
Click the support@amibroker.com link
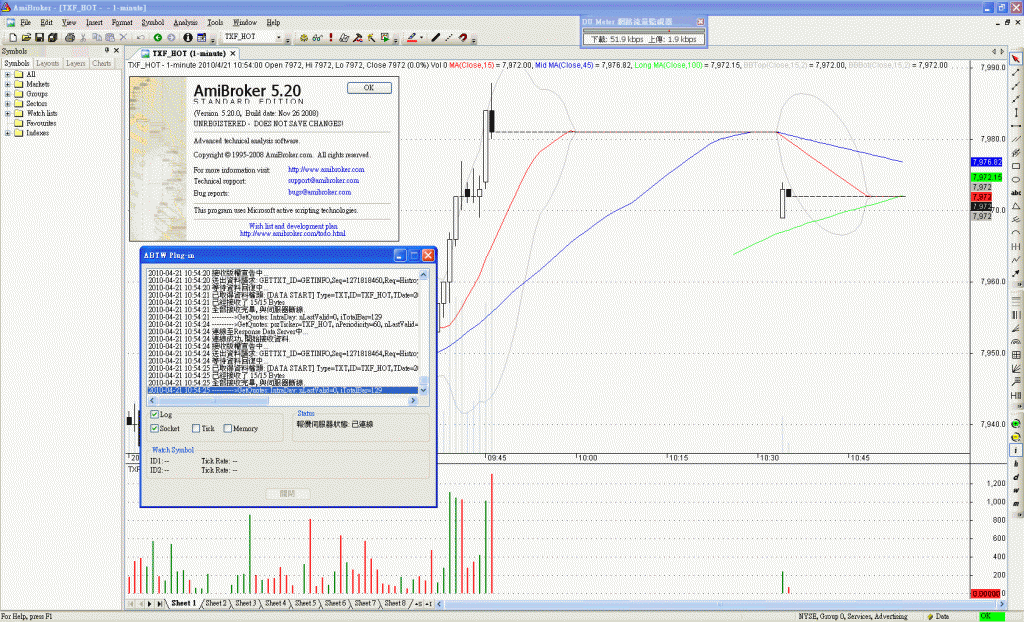[x=323, y=181]
